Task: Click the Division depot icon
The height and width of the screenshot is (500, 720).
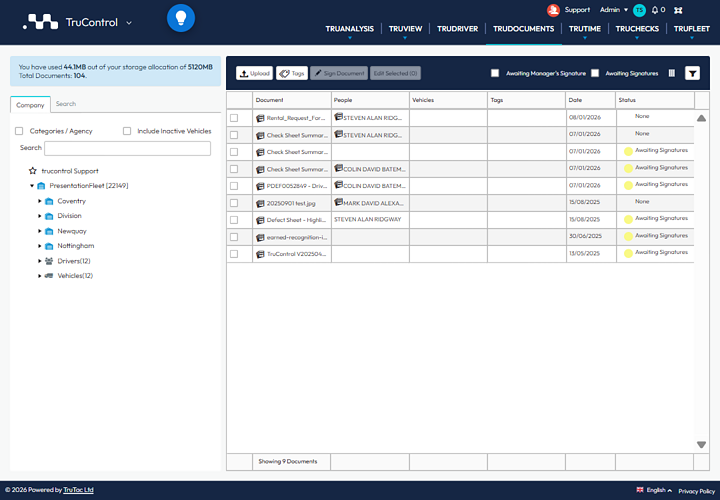Action: pos(49,216)
